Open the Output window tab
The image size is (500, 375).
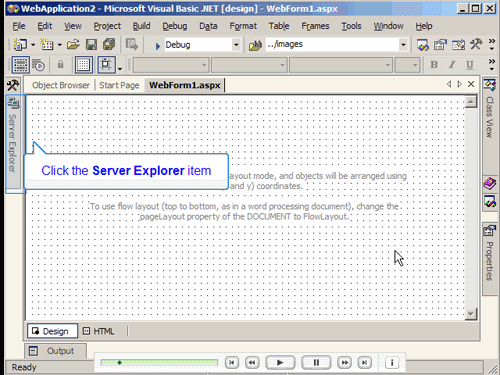[x=55, y=351]
